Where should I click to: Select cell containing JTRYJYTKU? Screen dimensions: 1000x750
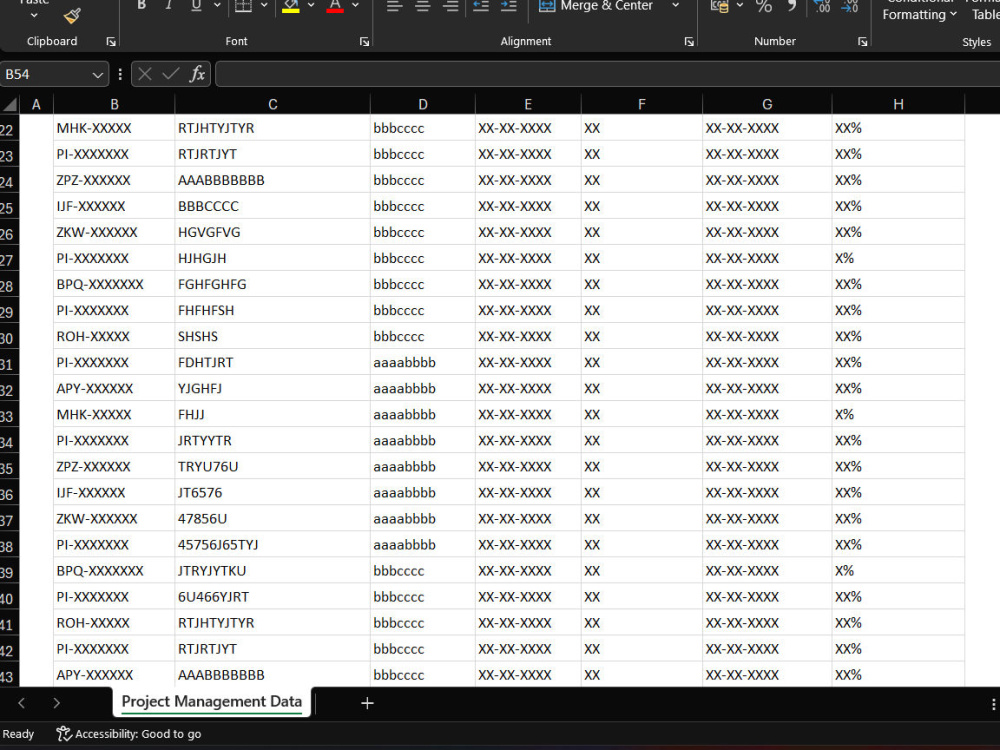(272, 570)
